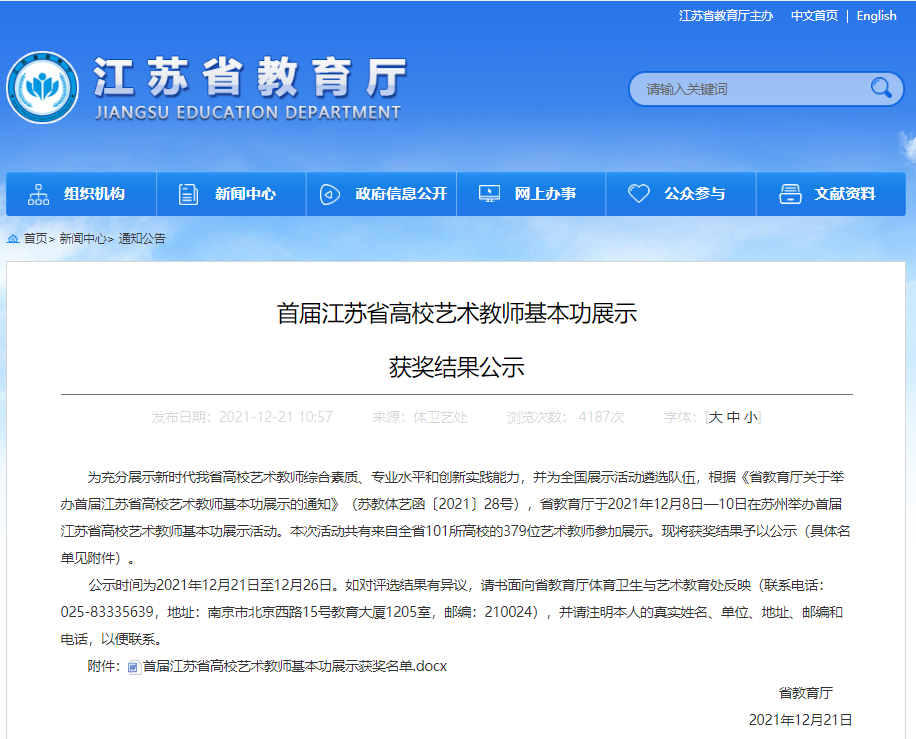The height and width of the screenshot is (739, 916).
Task: Open the 组织机构 menu item
Action: tap(94, 194)
